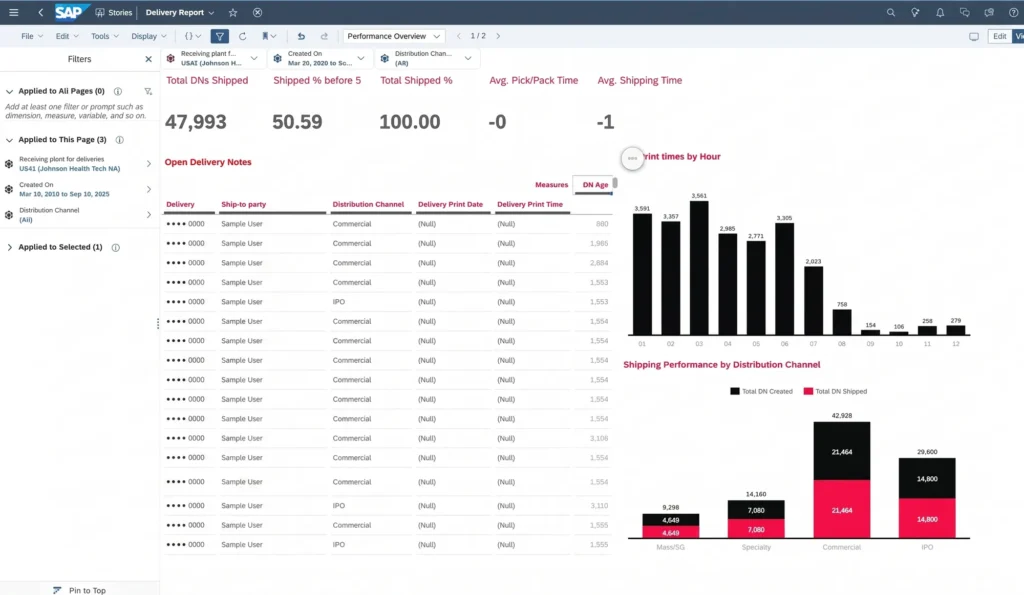Screen dimensions: 1024x595
Task: Undo the last action
Action: (x=301, y=37)
